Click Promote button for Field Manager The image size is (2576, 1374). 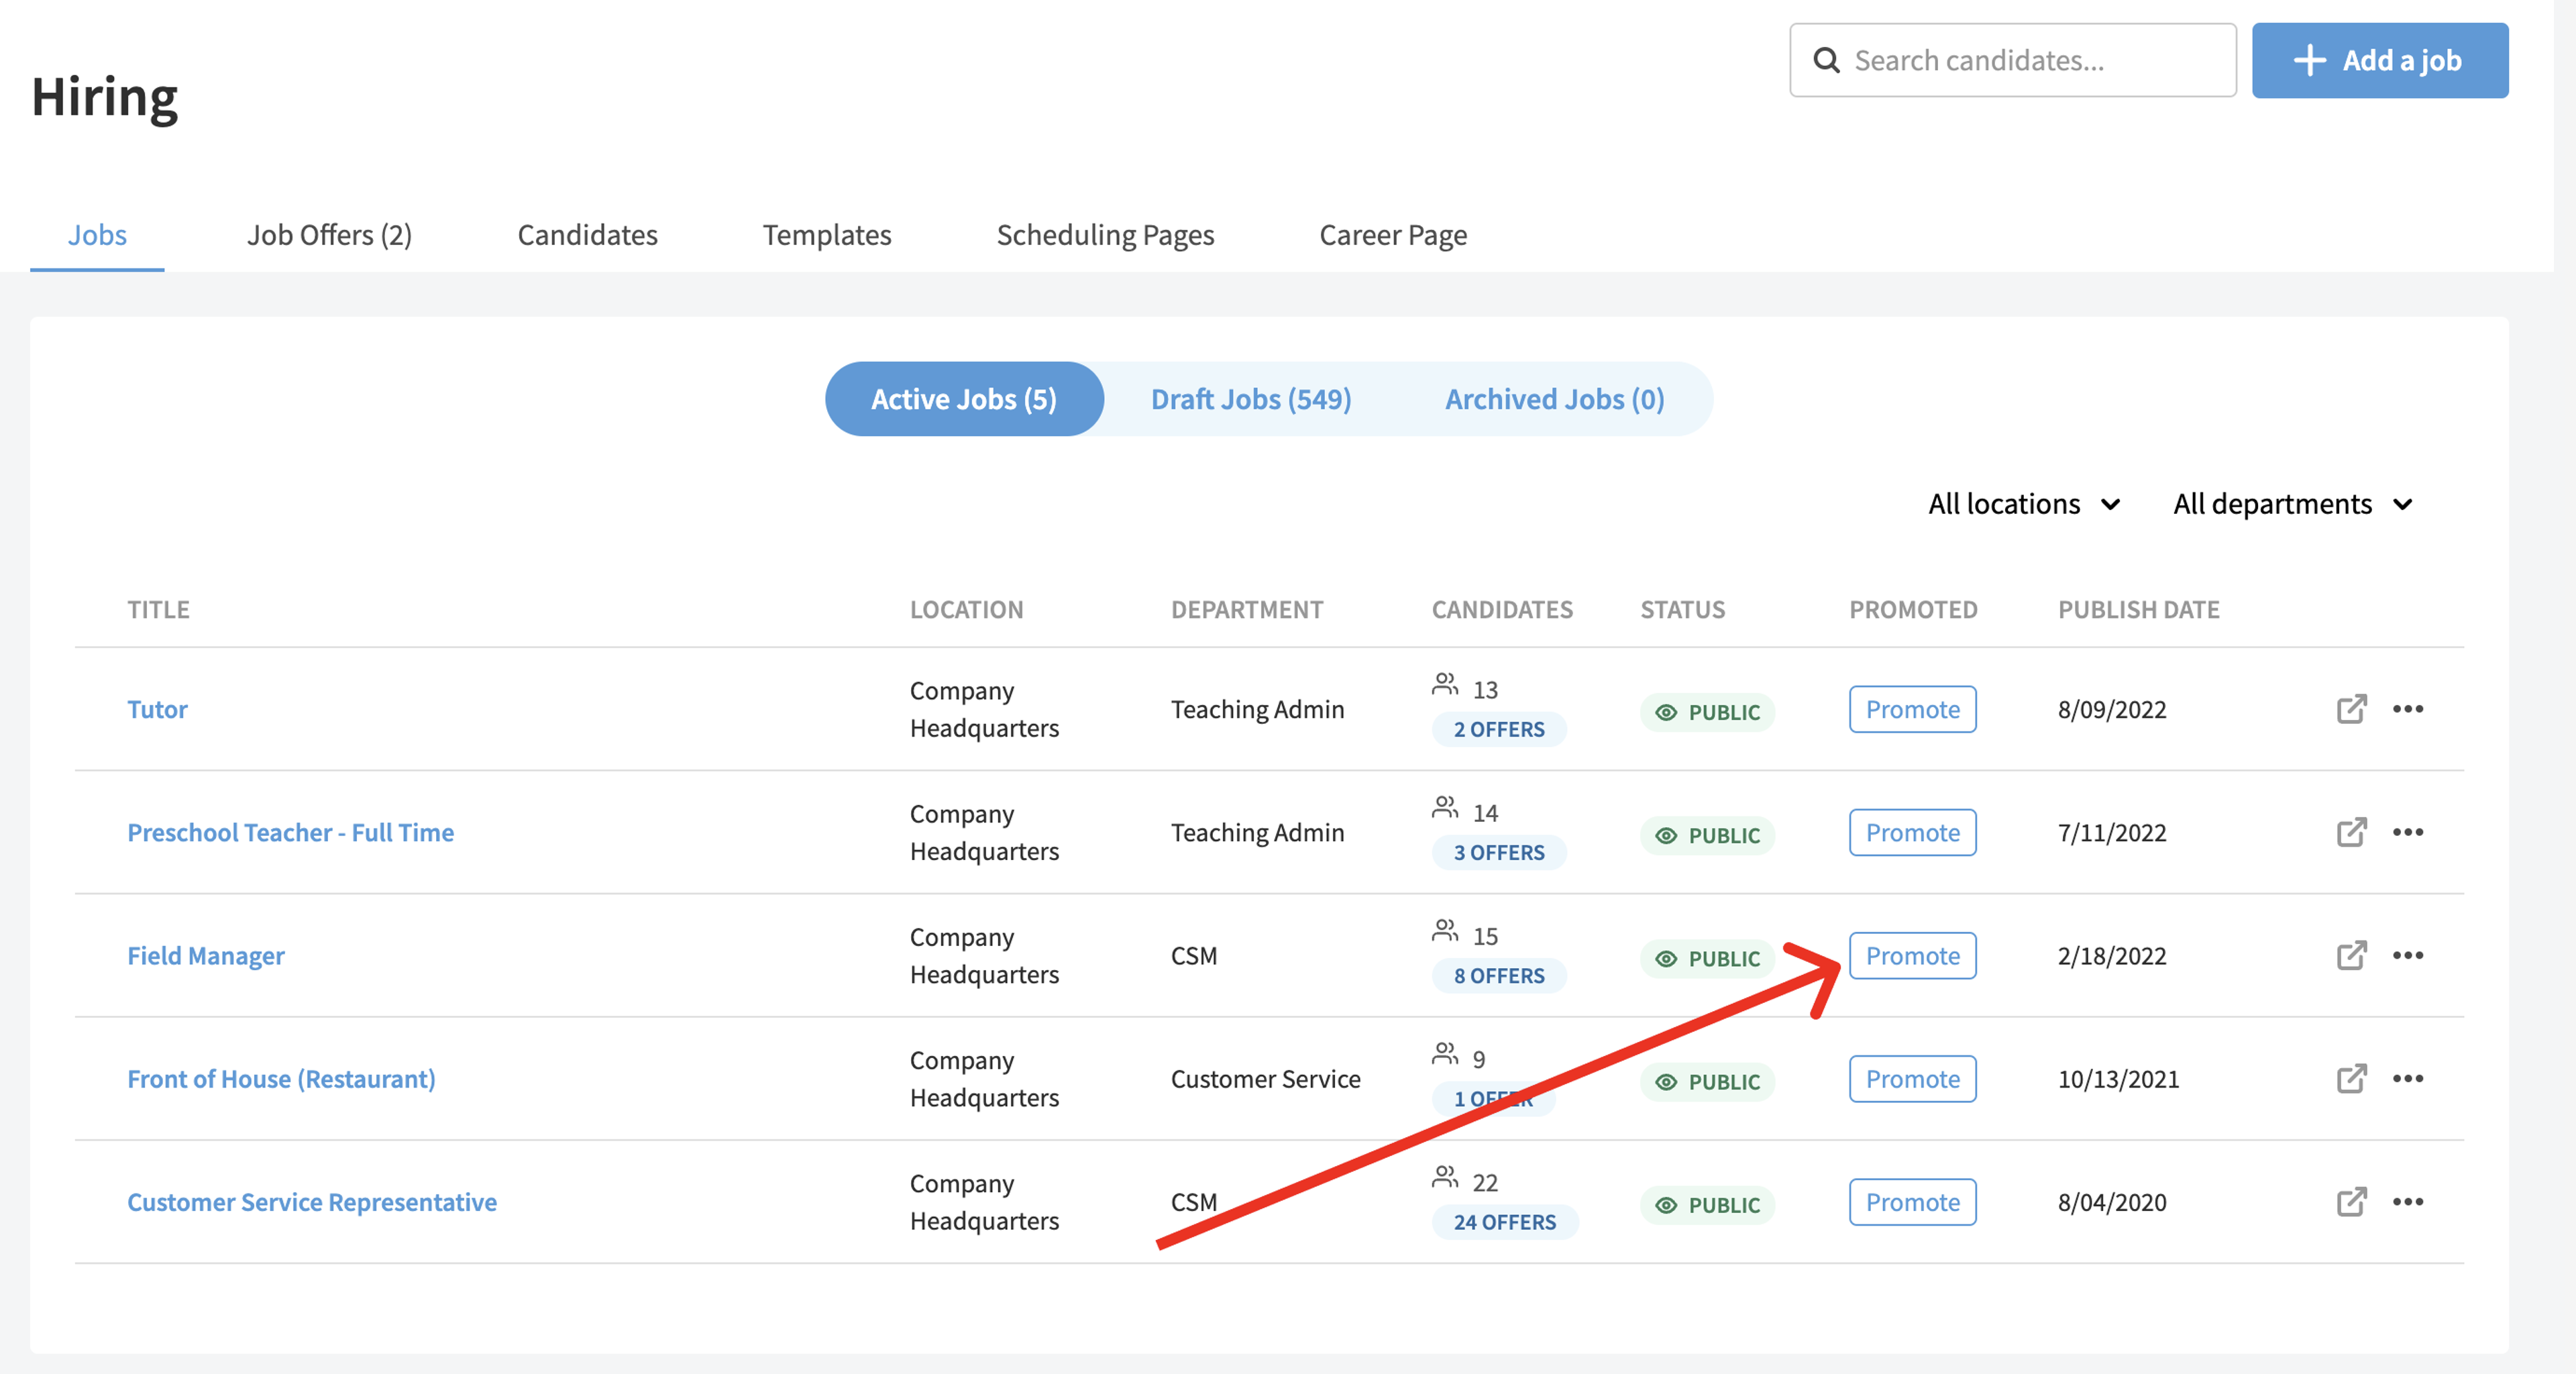pyautogui.click(x=1912, y=956)
